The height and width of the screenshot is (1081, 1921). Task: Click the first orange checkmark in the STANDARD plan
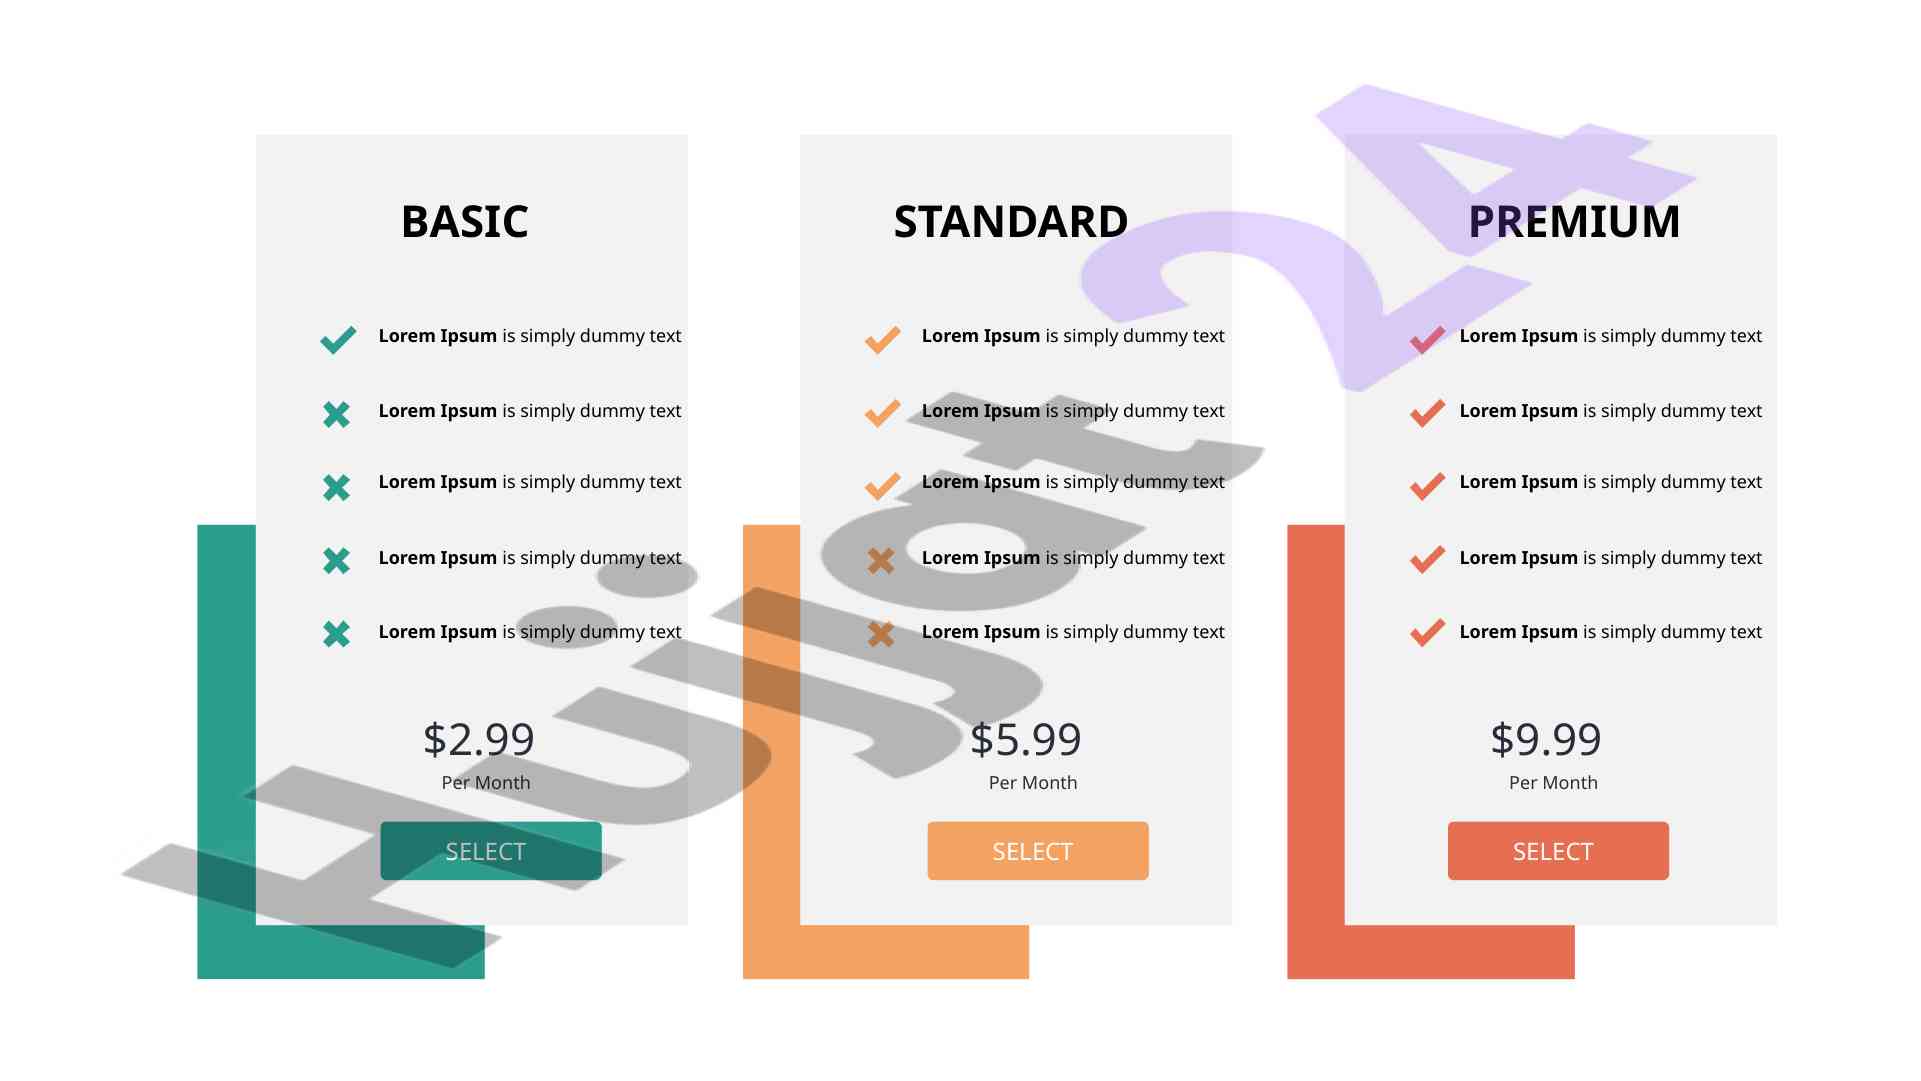pos(882,340)
